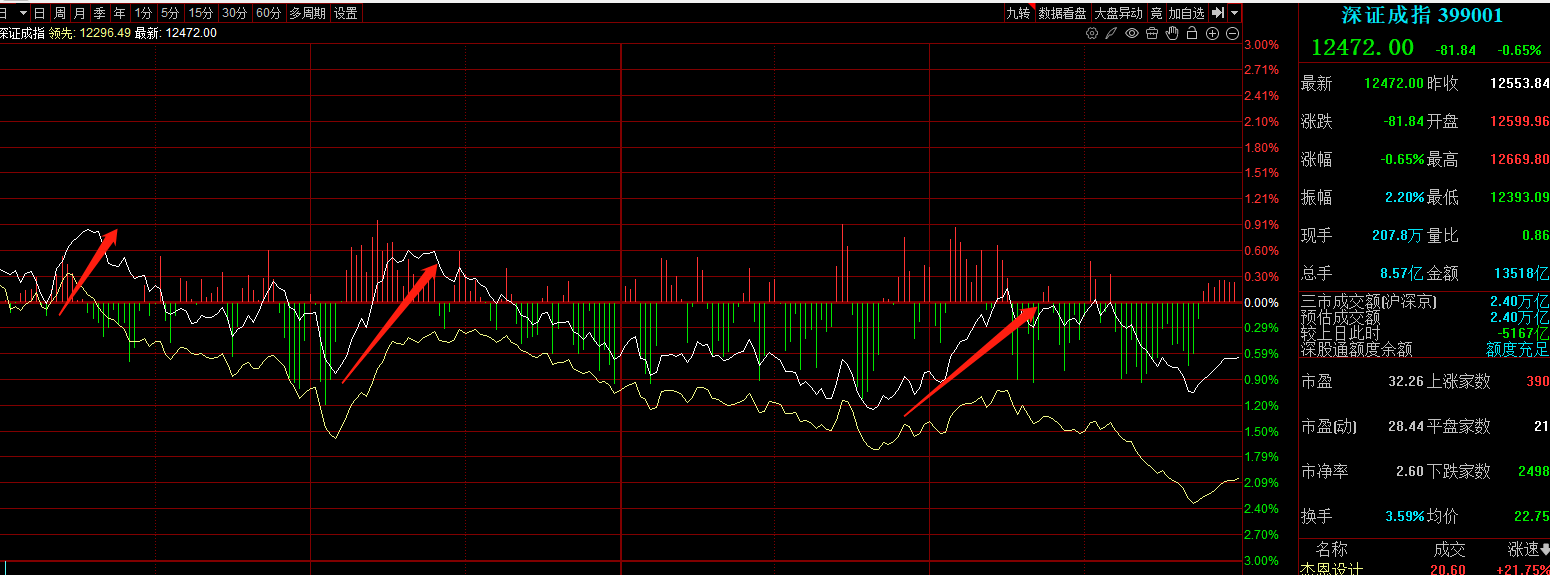
Task: Select the 5分 period tab
Action: click(x=171, y=13)
